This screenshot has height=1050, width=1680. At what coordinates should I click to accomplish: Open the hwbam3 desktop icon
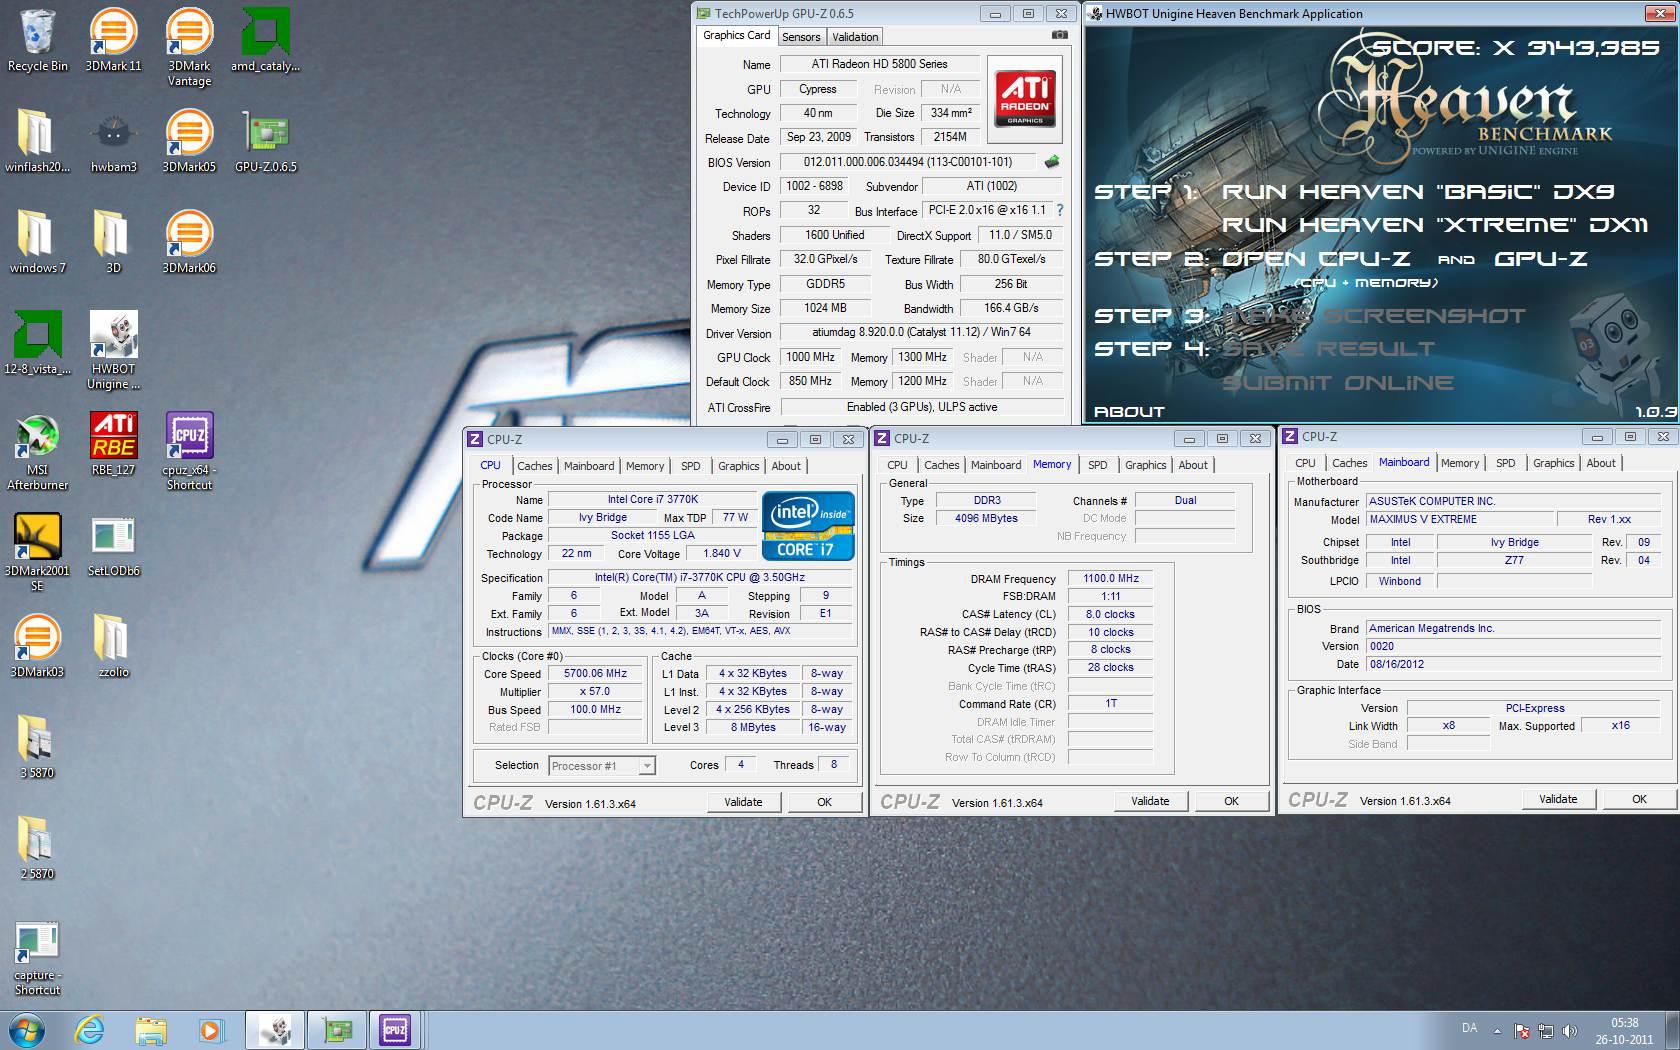[113, 141]
